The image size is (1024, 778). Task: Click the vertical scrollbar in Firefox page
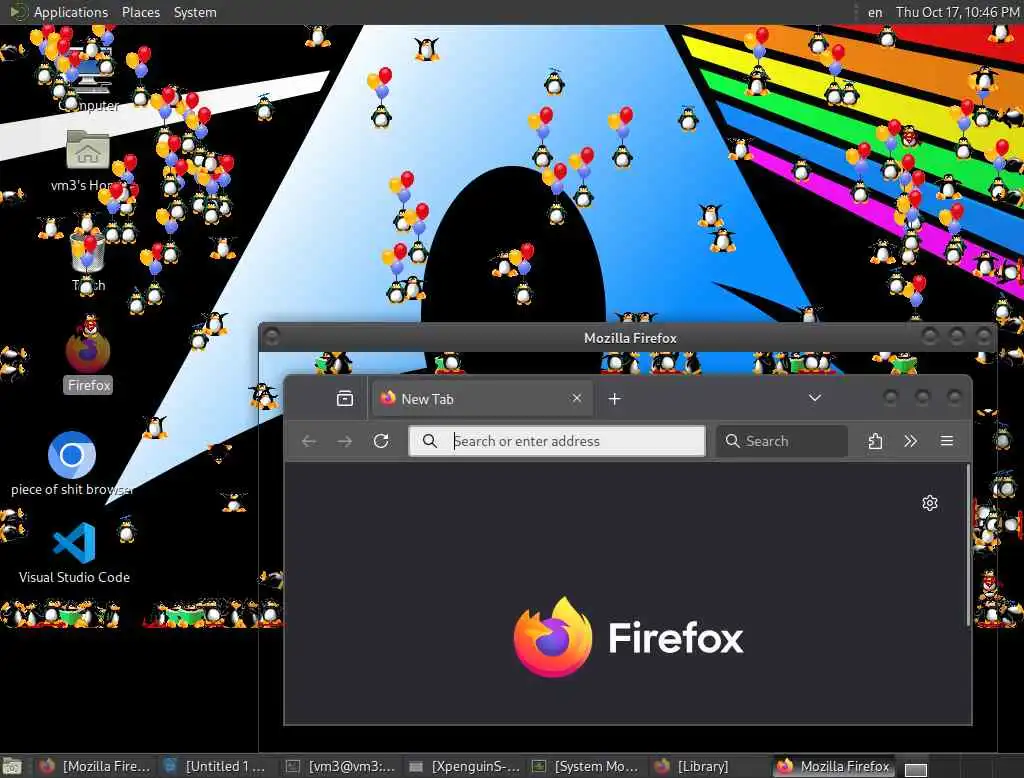point(968,545)
